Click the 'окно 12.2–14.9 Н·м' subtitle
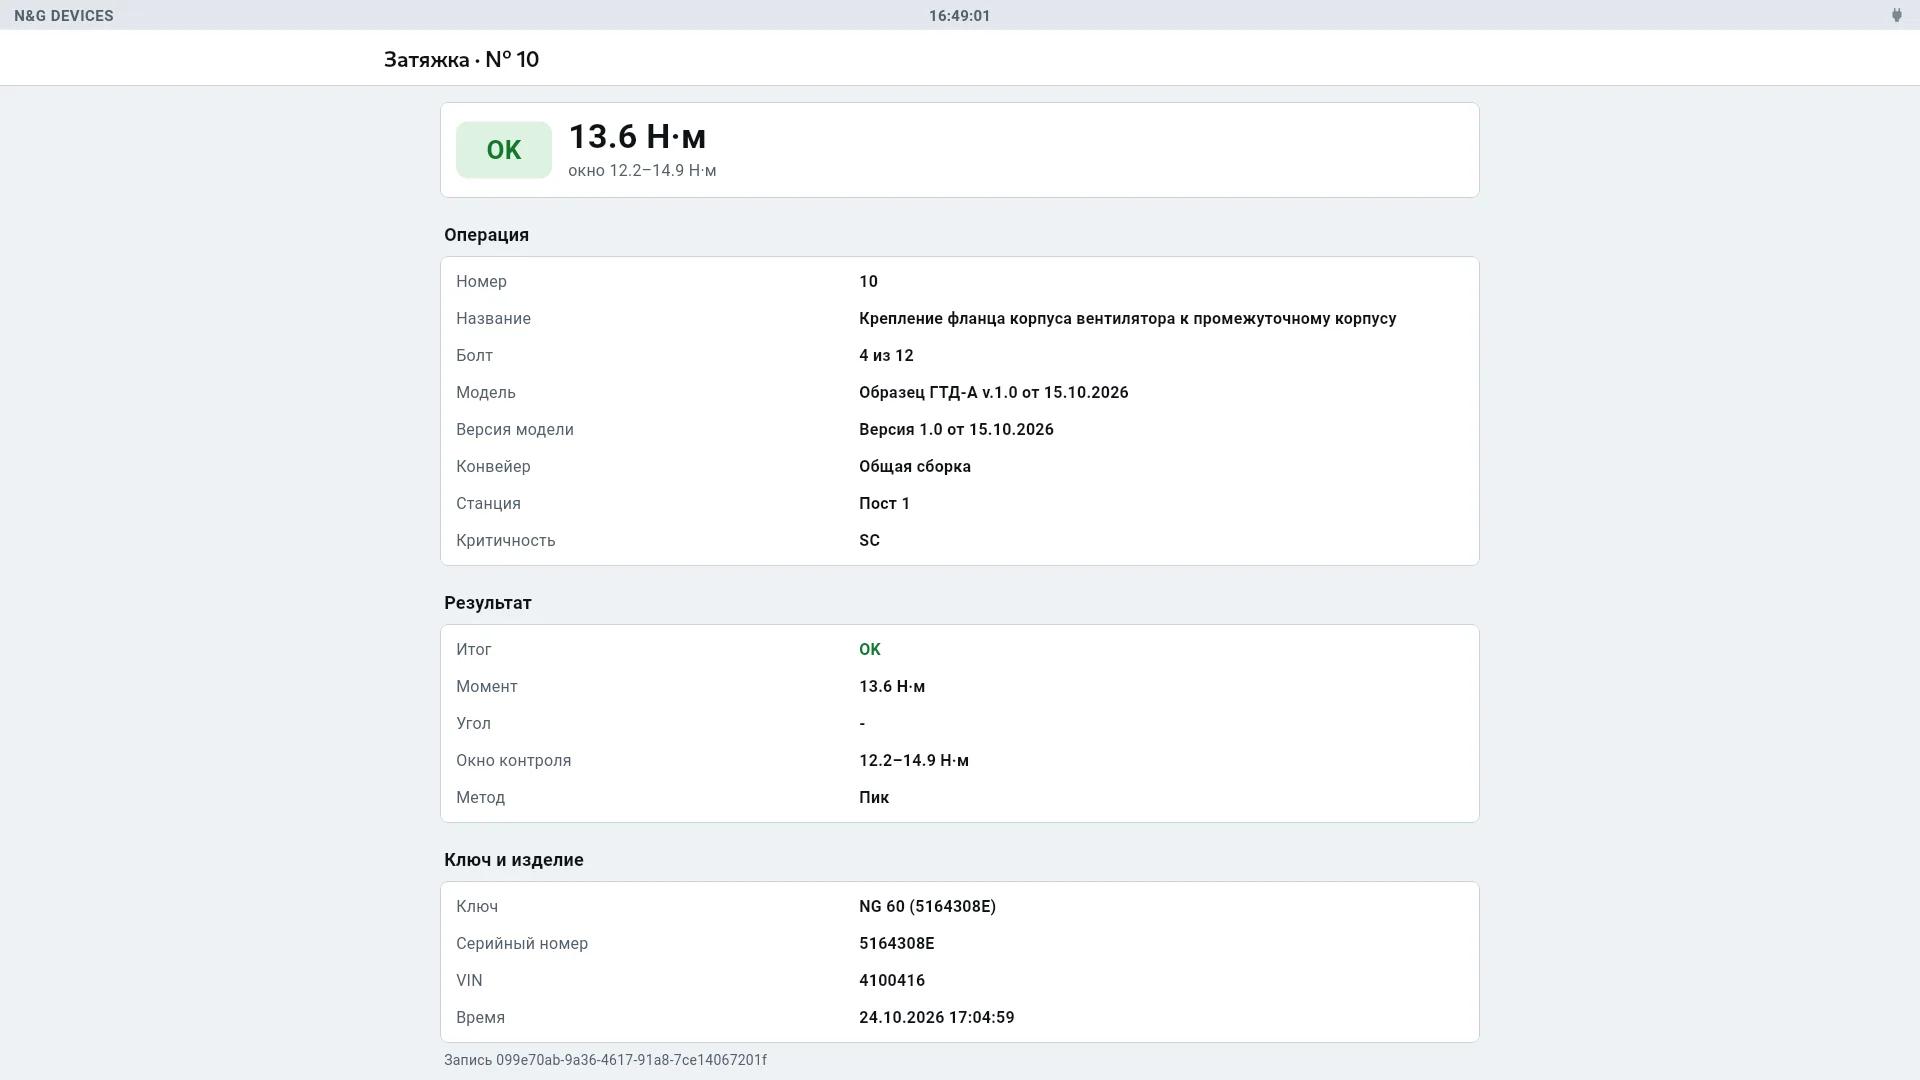The width and height of the screenshot is (1920, 1080). (x=642, y=171)
